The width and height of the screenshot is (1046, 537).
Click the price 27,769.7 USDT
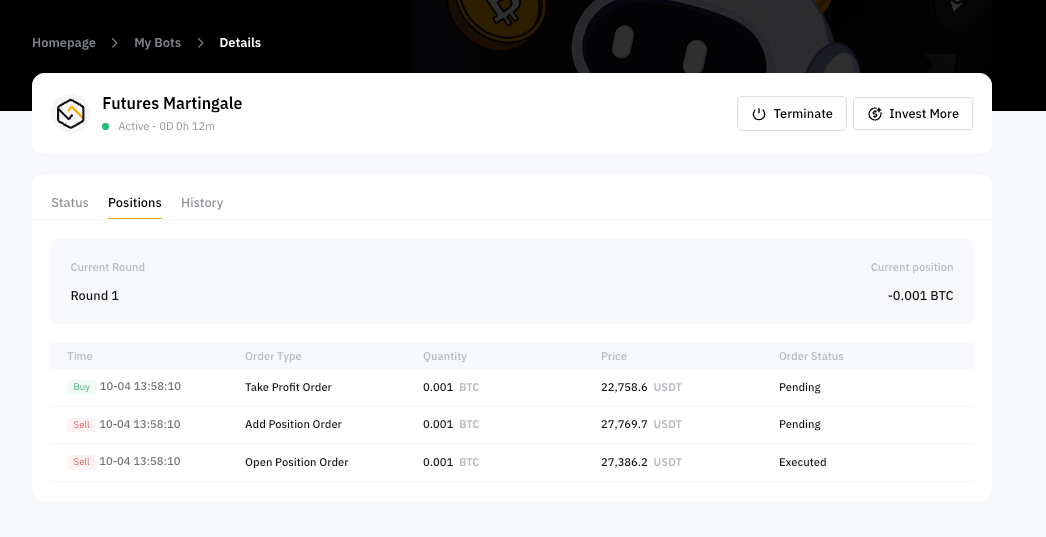(x=641, y=424)
